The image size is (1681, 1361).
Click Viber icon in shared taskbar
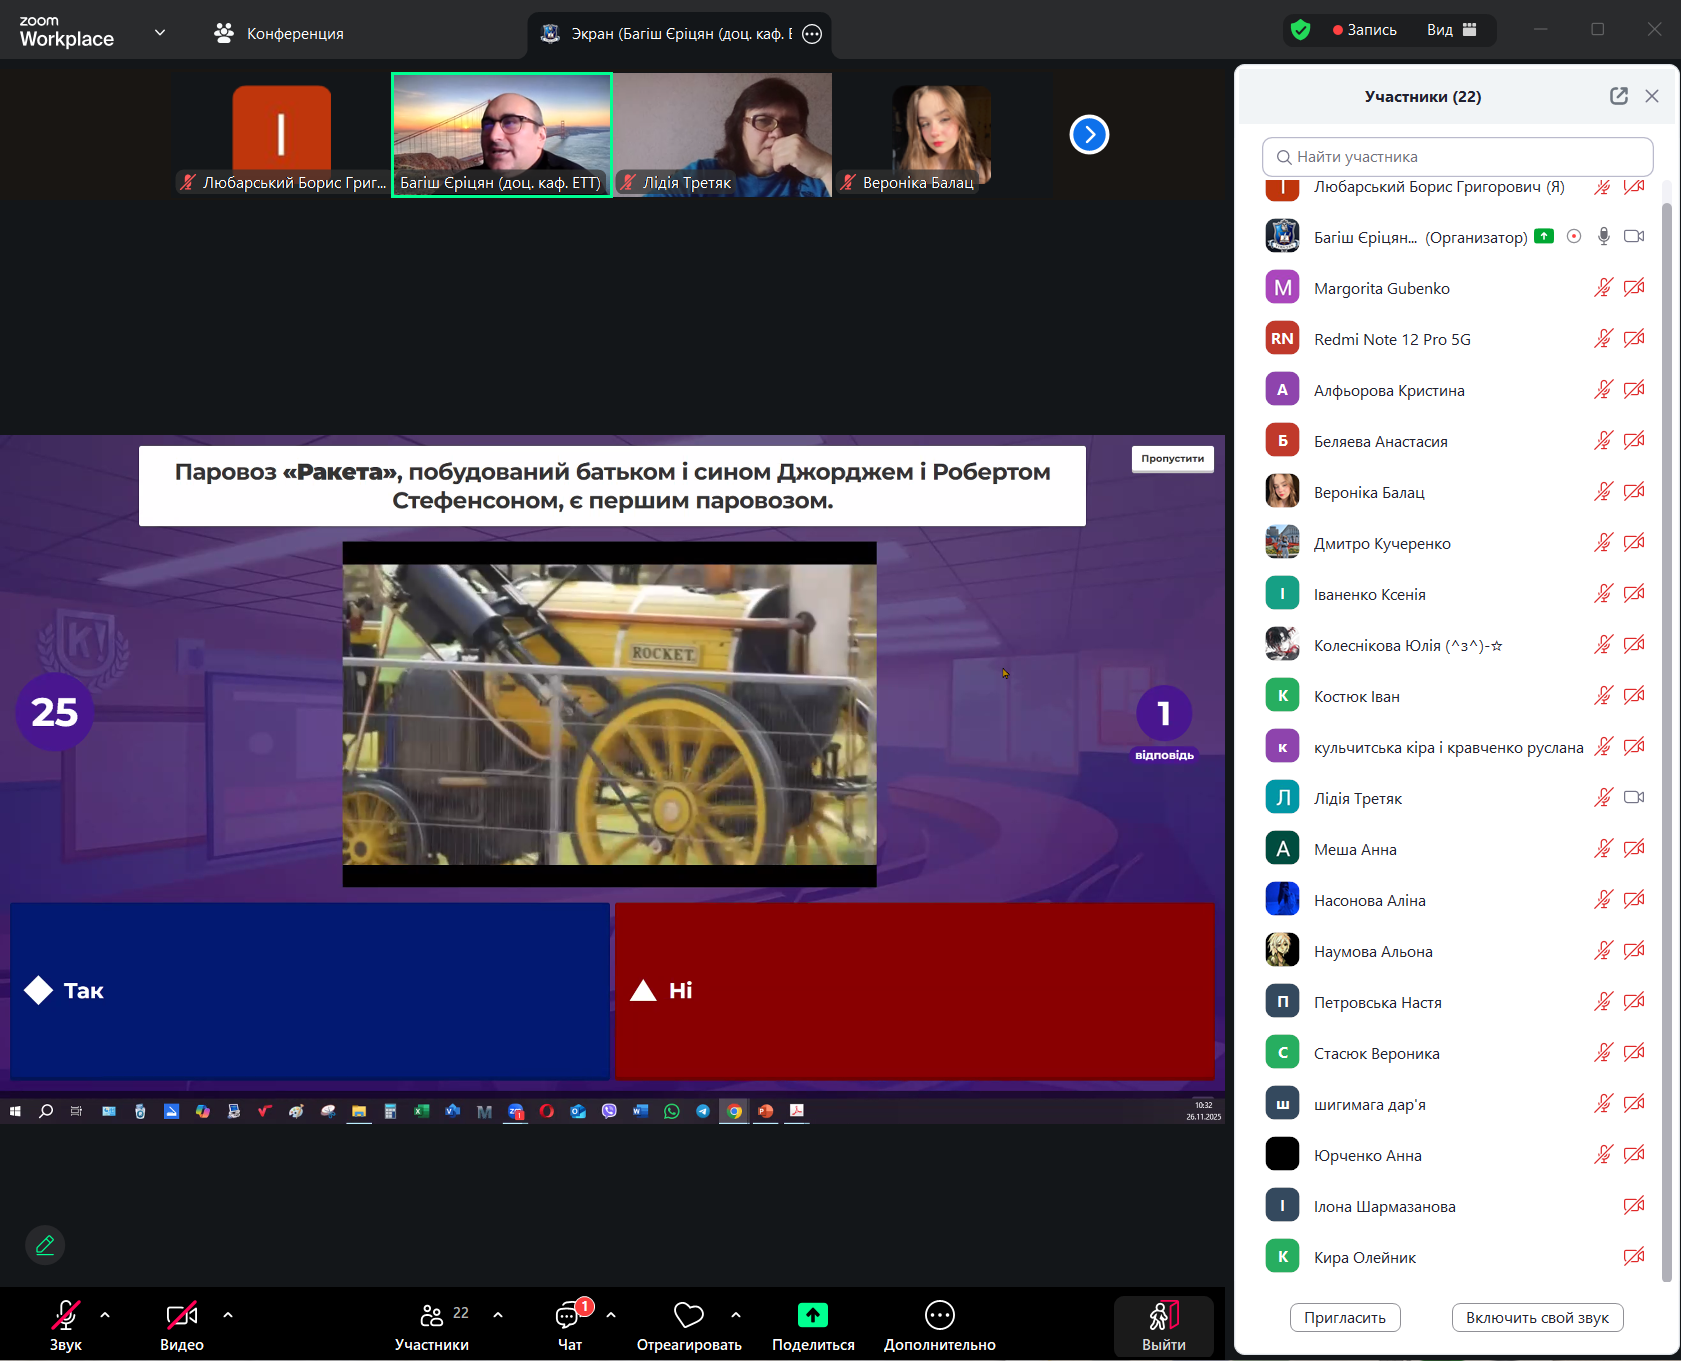[x=609, y=1111]
